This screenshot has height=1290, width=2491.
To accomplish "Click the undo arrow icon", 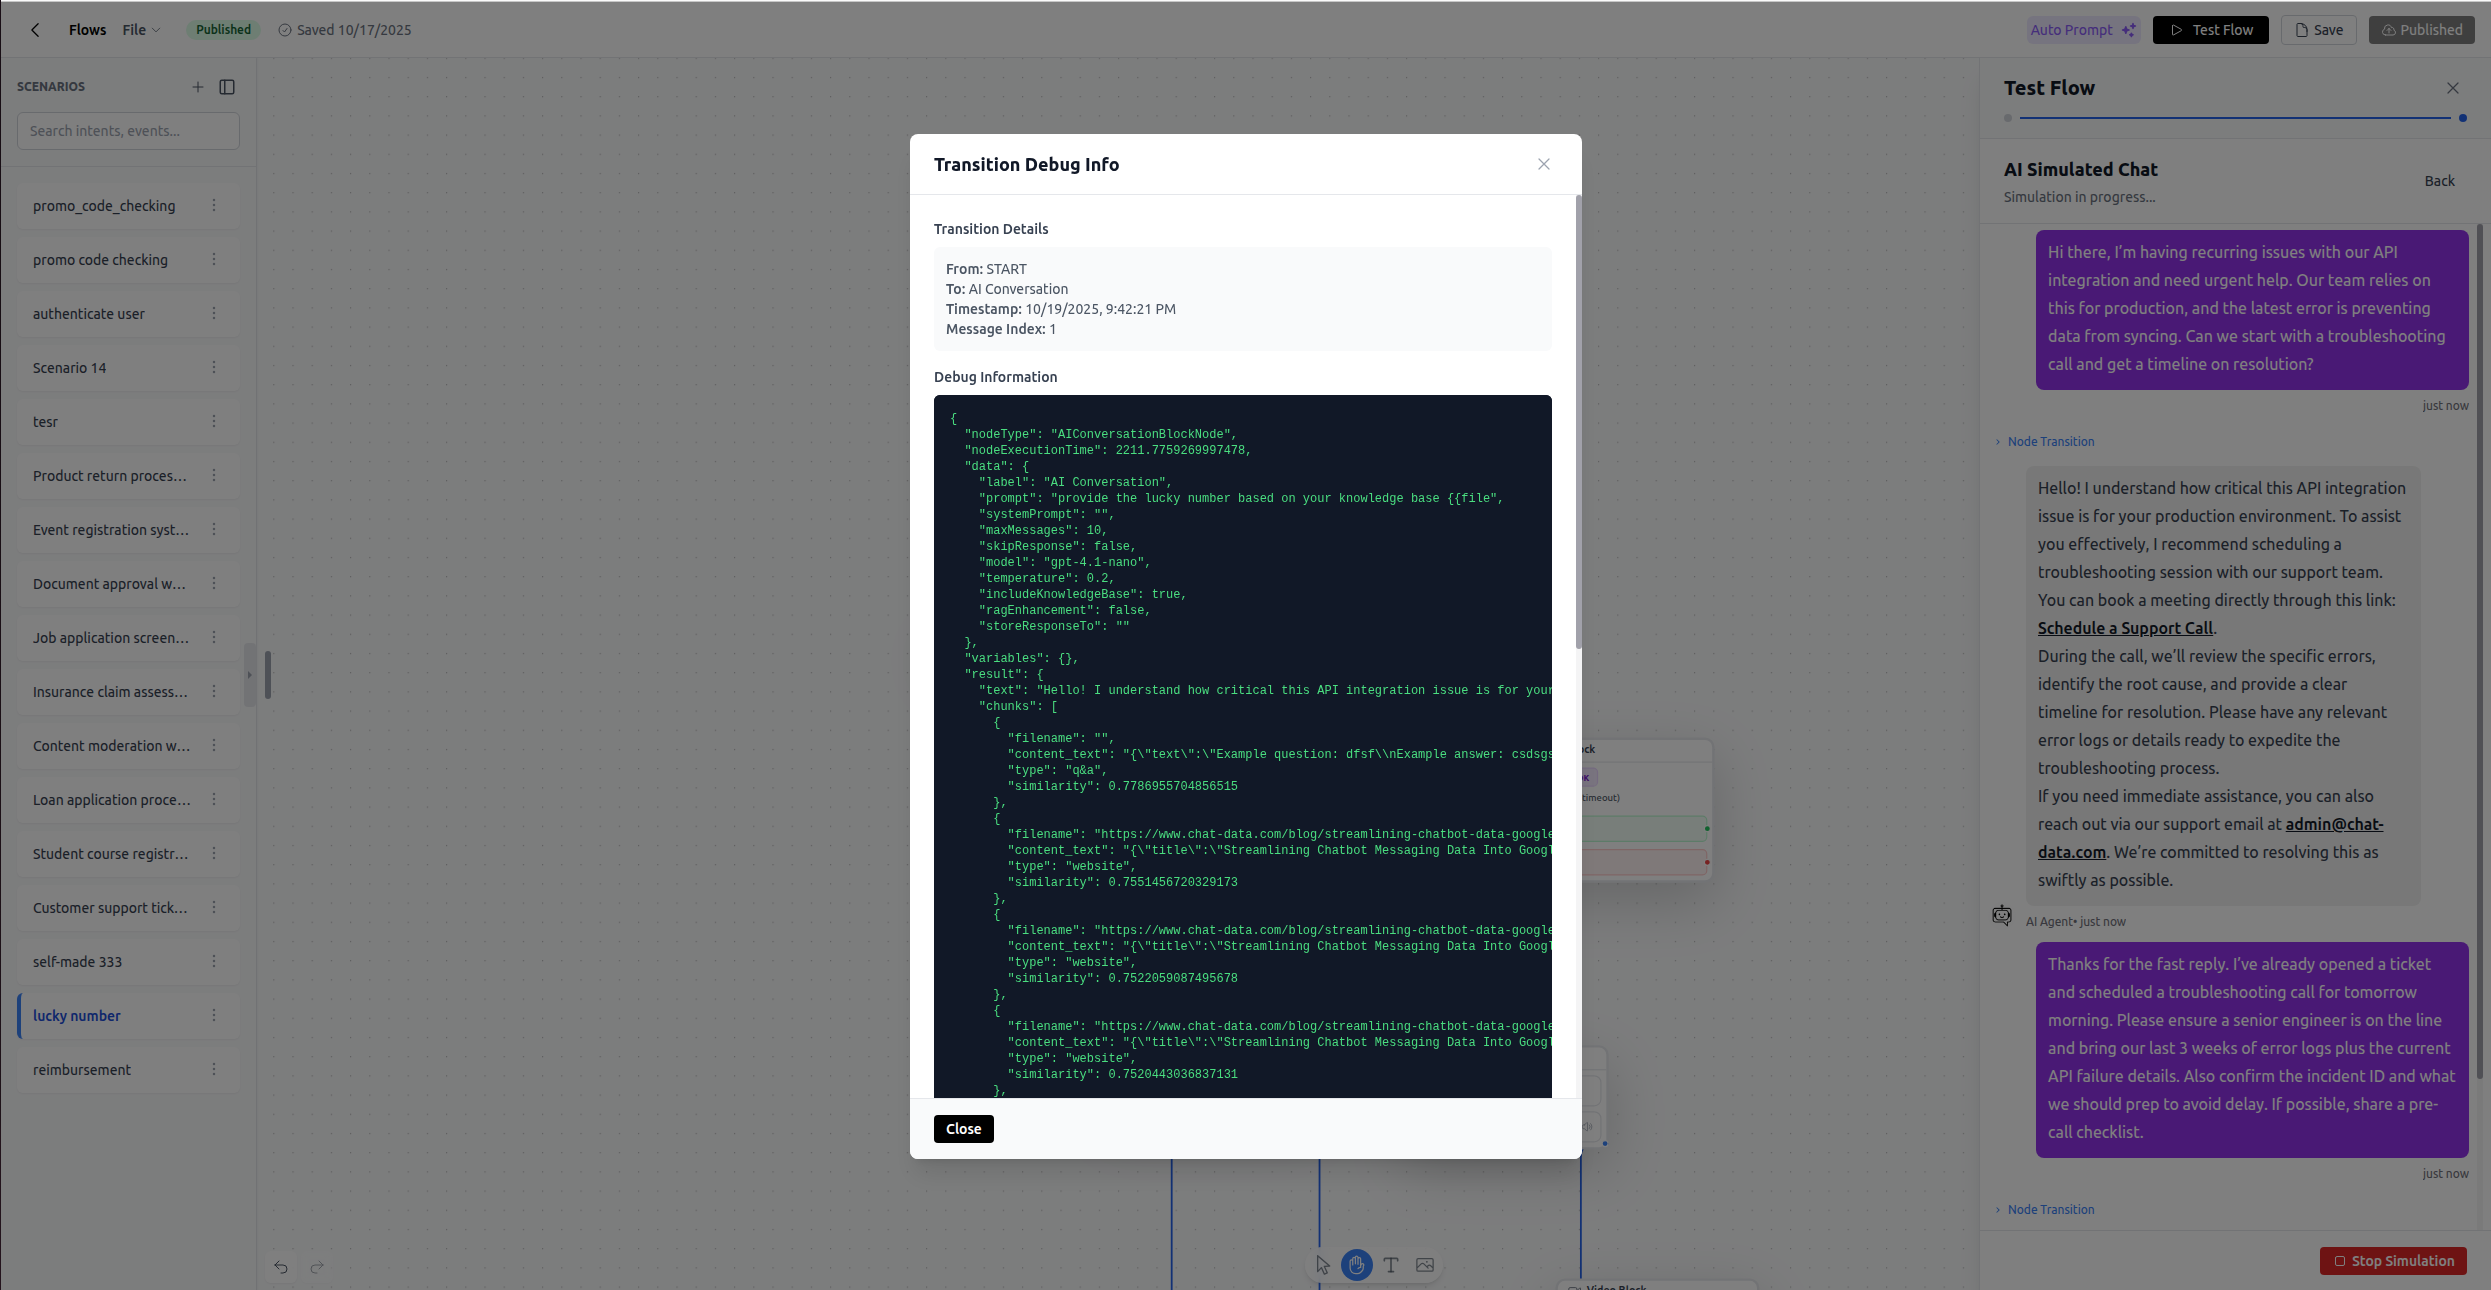I will 281,1267.
